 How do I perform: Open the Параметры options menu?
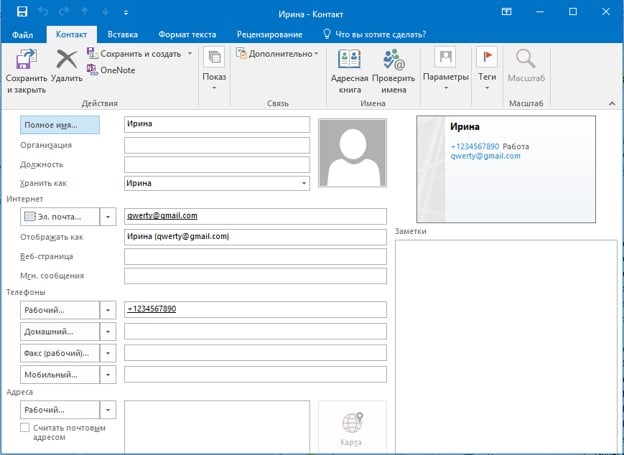click(x=446, y=69)
